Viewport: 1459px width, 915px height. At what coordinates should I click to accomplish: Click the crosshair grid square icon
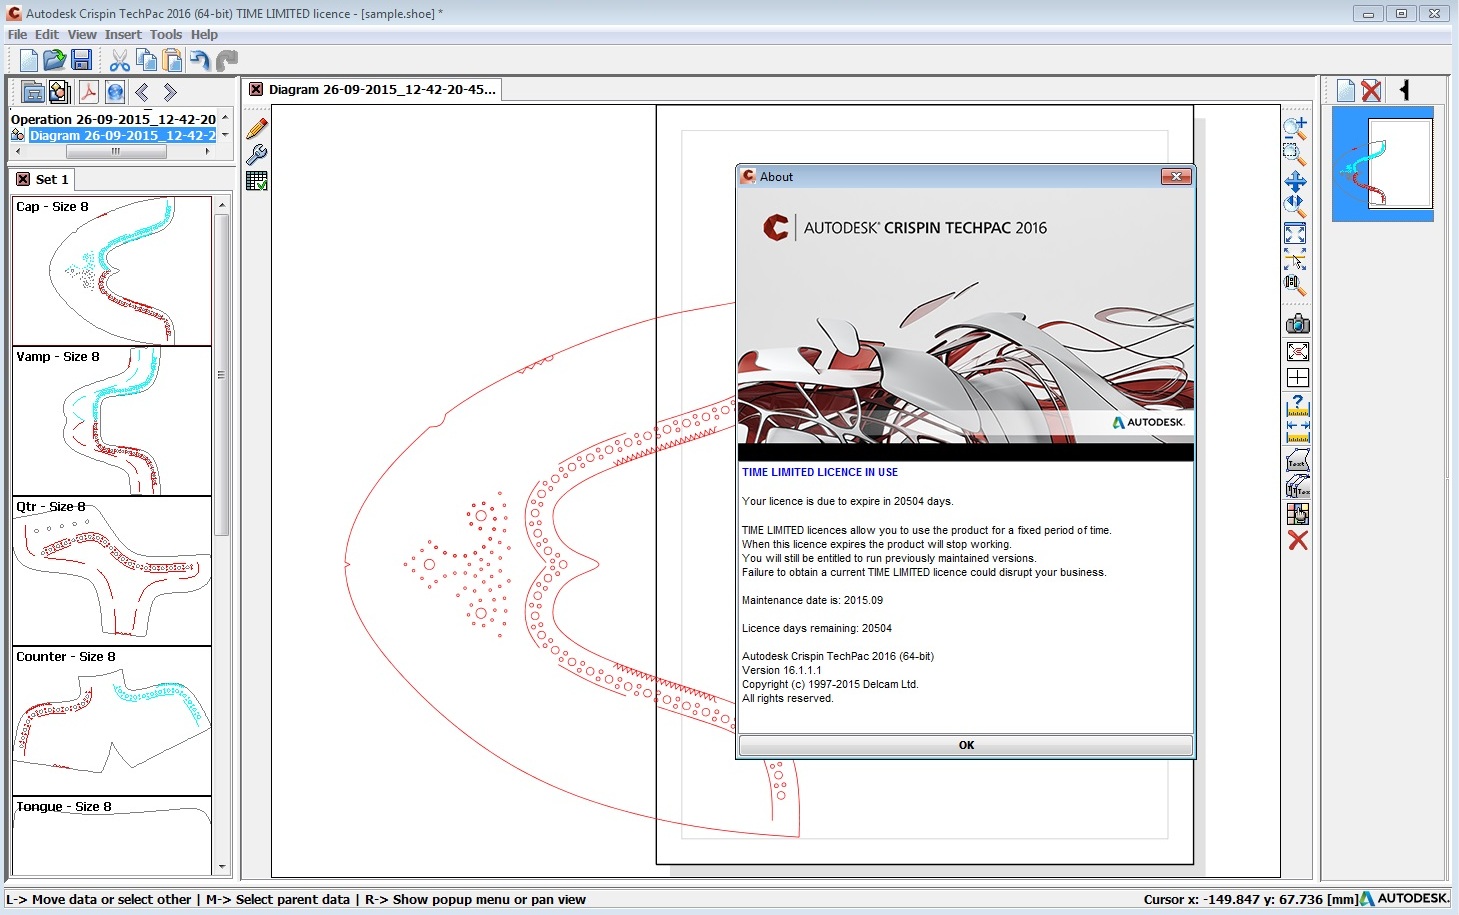tap(1297, 377)
